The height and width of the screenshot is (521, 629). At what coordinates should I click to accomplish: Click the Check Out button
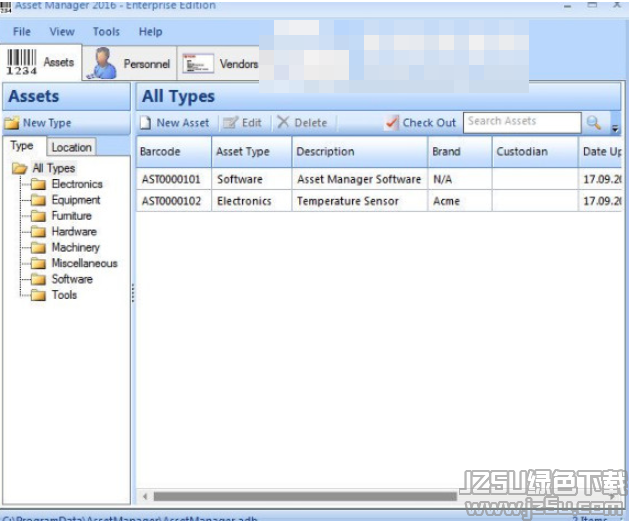pyautogui.click(x=420, y=123)
